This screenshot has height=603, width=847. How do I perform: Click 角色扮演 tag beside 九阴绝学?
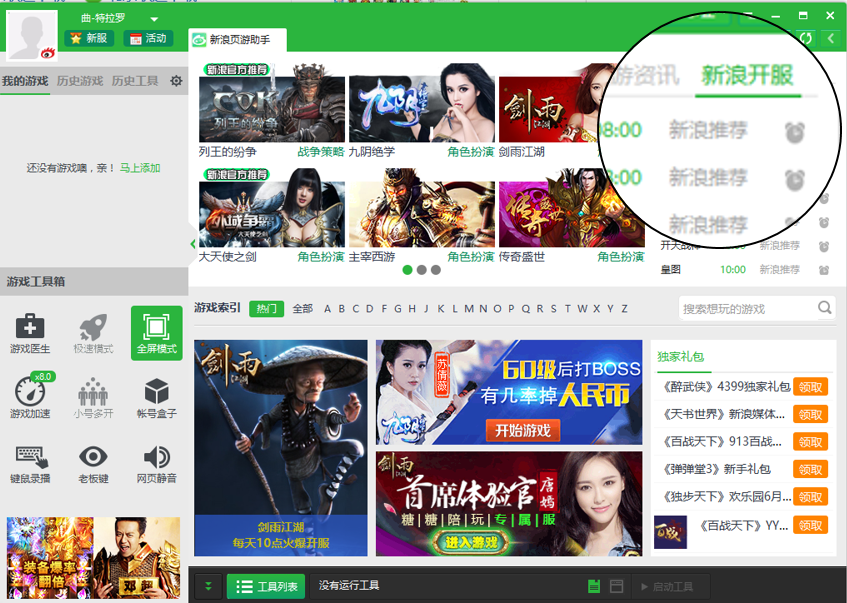pyautogui.click(x=470, y=152)
